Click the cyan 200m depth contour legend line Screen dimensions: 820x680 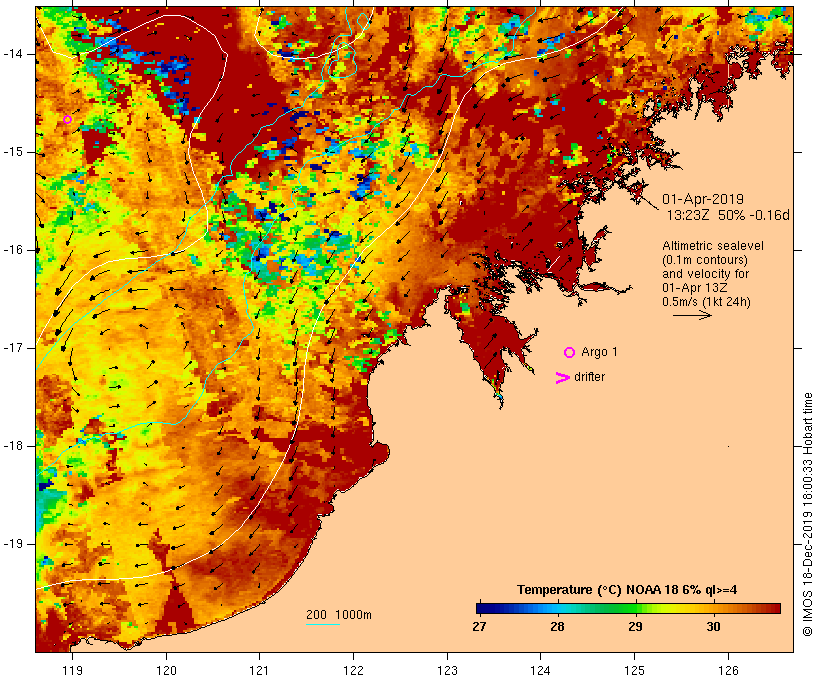pos(323,625)
